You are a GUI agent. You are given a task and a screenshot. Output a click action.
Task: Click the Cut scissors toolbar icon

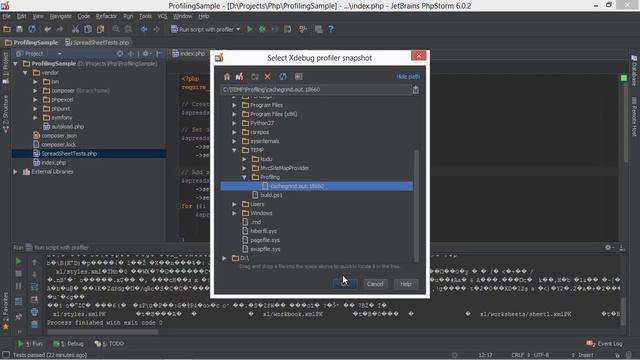pyautogui.click(x=75, y=29)
